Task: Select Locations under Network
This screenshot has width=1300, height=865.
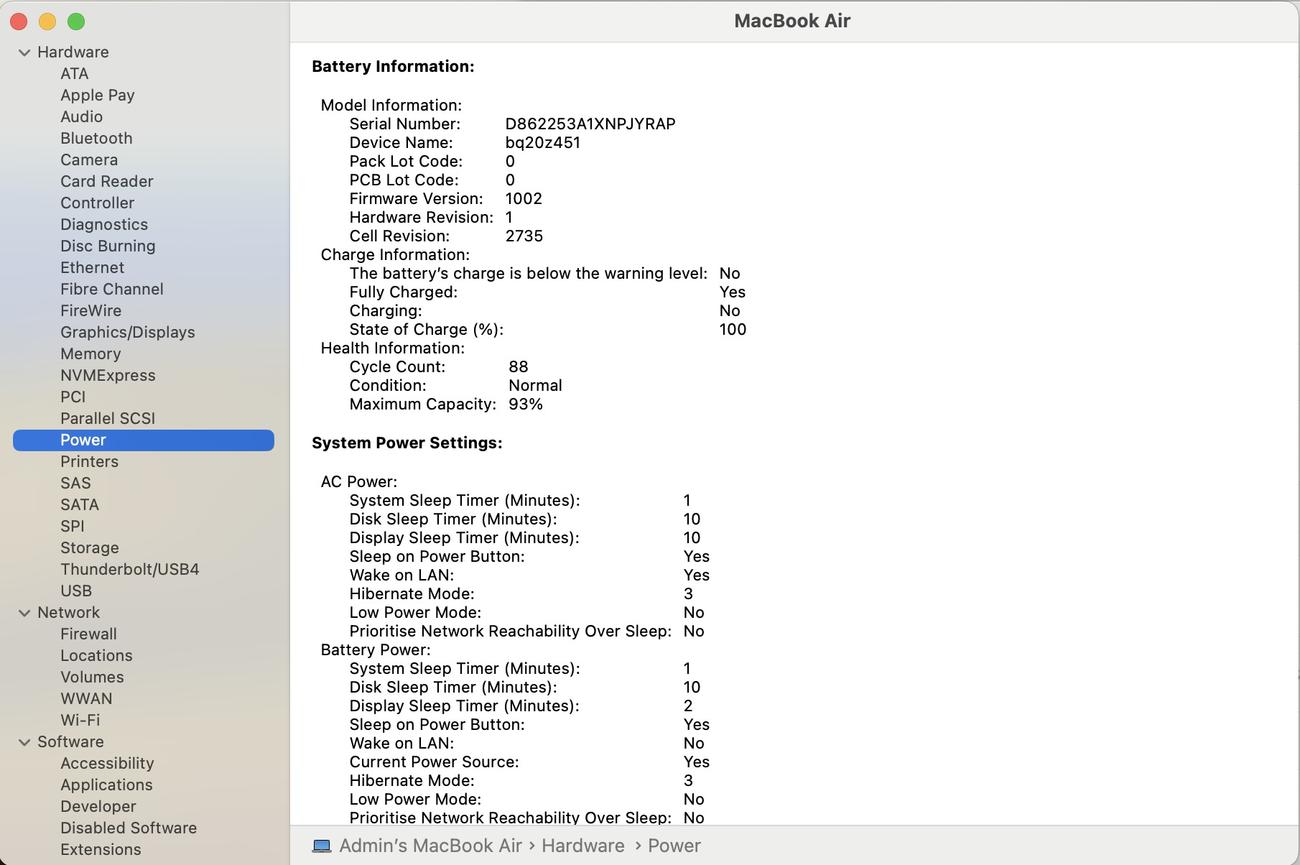Action: coord(96,656)
